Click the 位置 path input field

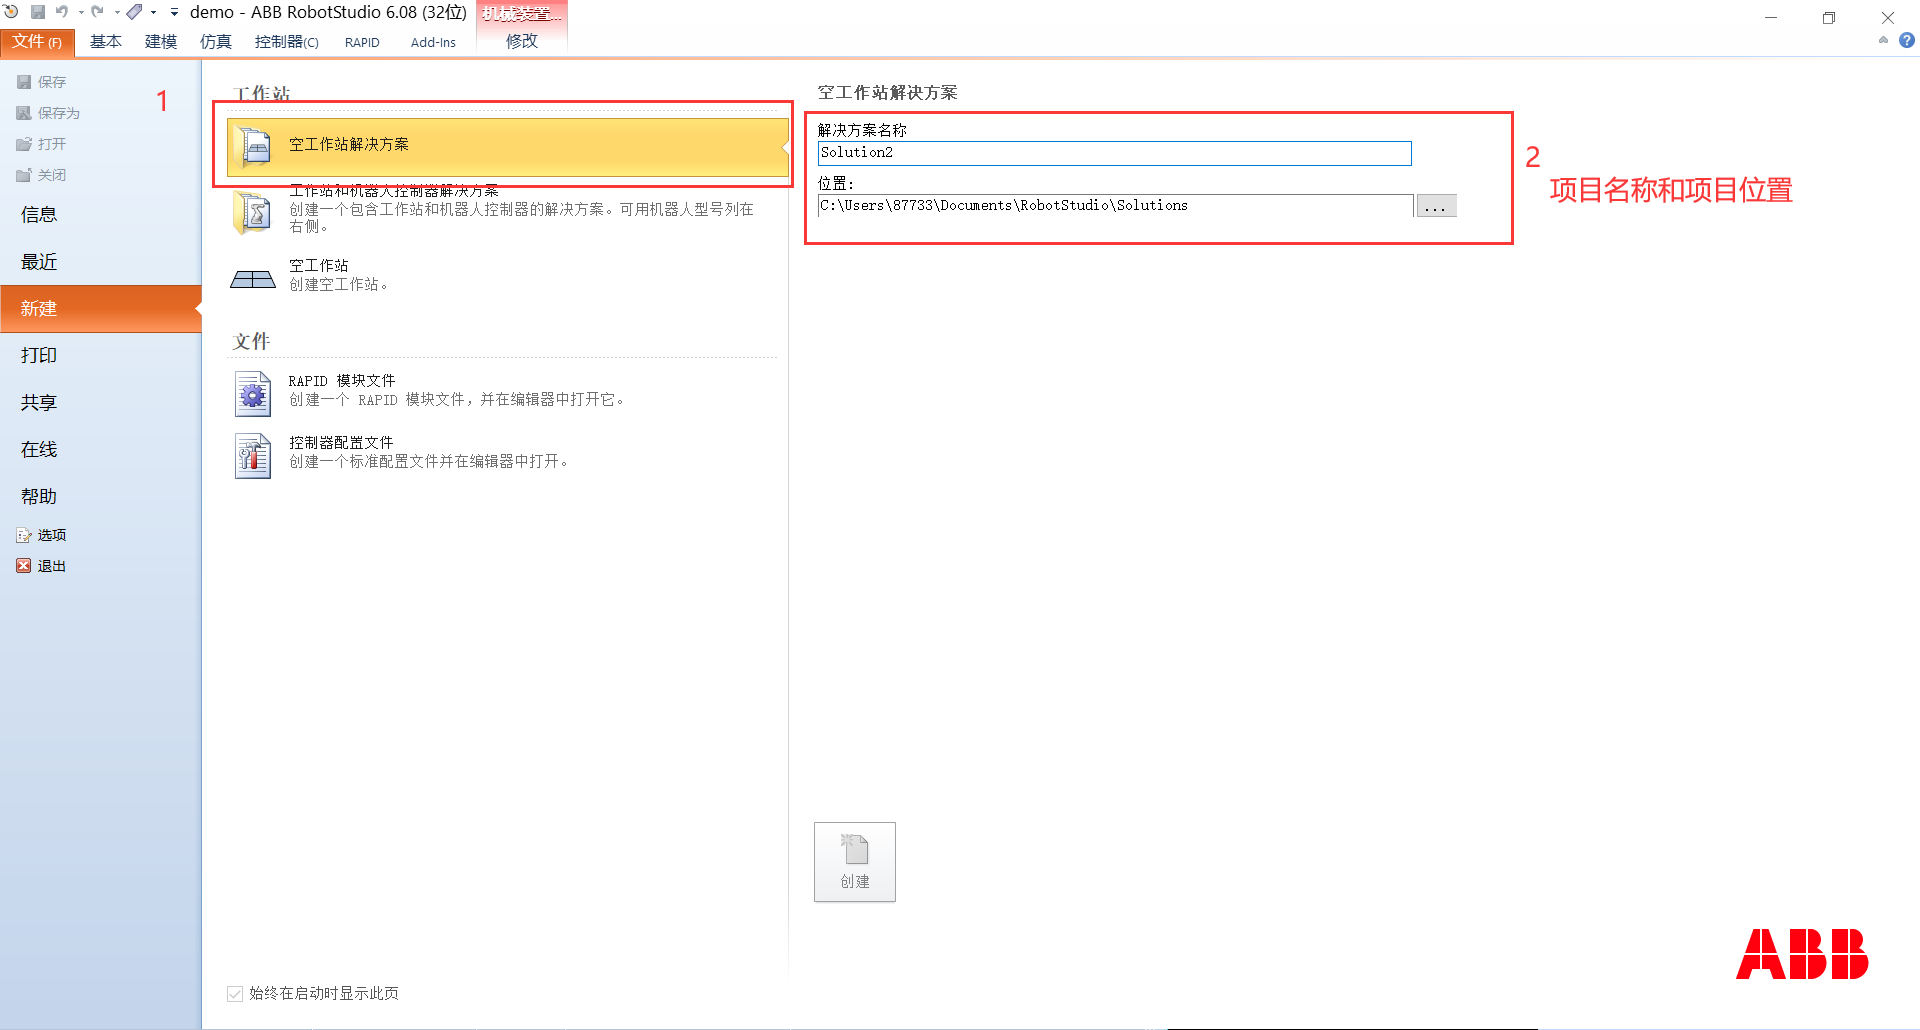pos(1115,206)
